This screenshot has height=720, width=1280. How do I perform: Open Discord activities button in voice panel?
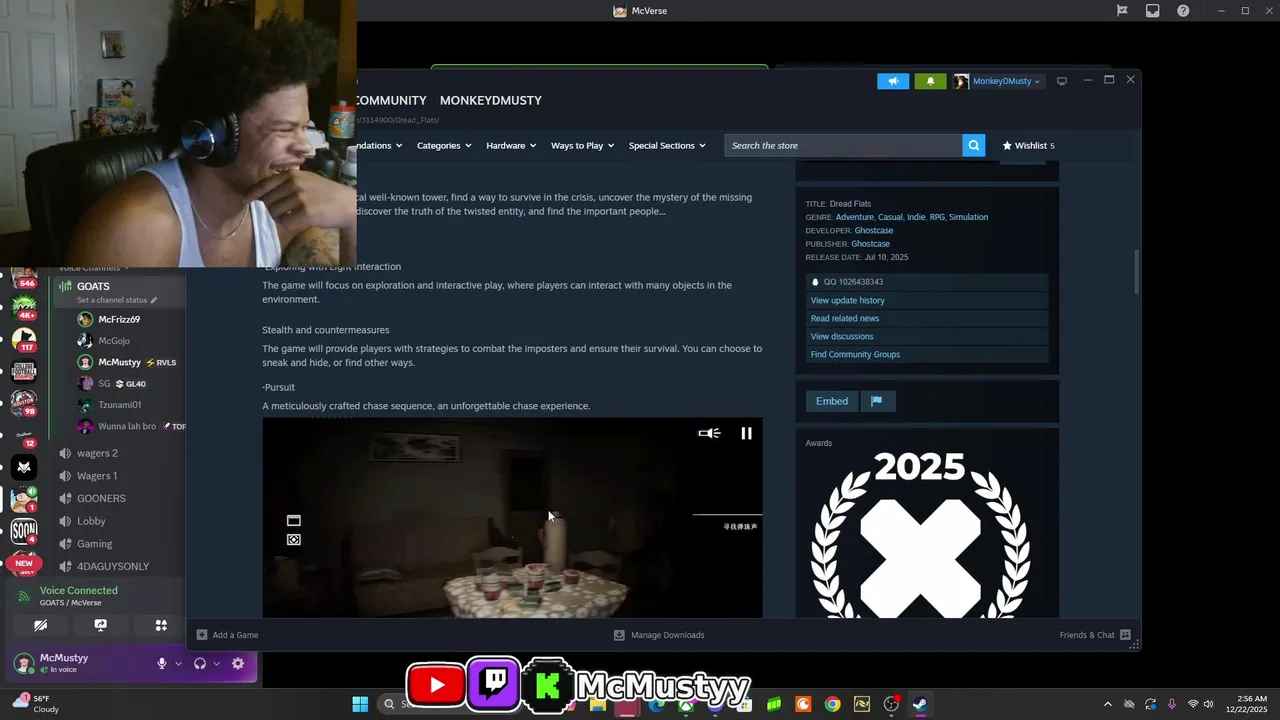[x=161, y=625]
